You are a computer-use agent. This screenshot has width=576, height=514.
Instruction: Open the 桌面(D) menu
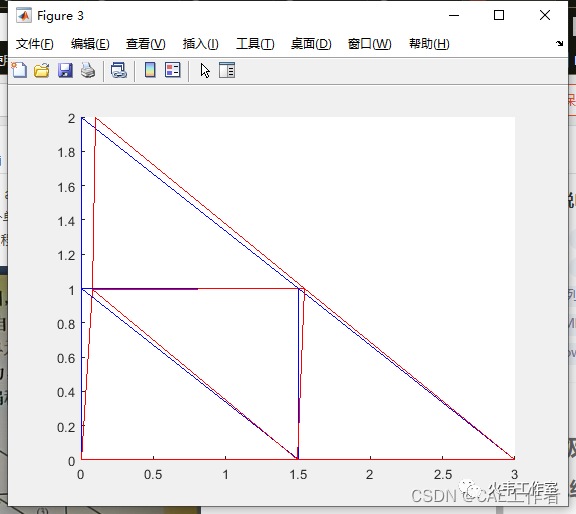tap(311, 44)
